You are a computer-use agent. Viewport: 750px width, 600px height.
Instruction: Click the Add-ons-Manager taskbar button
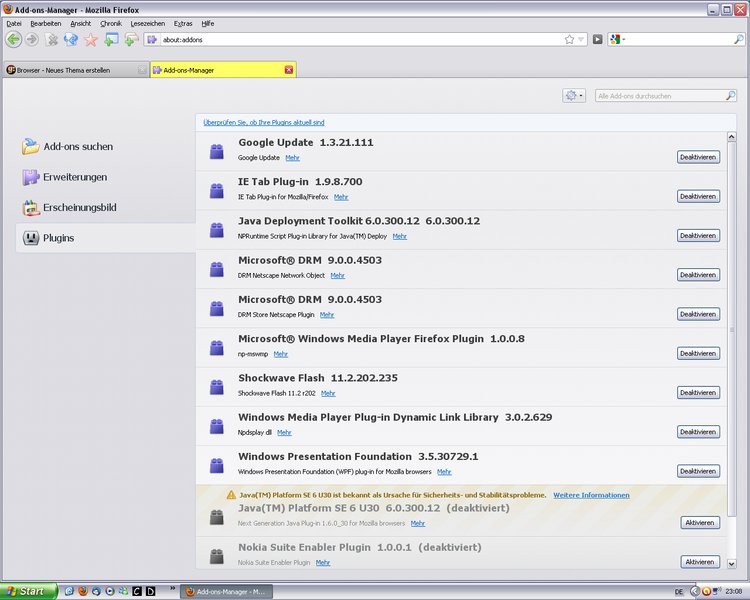click(226, 592)
